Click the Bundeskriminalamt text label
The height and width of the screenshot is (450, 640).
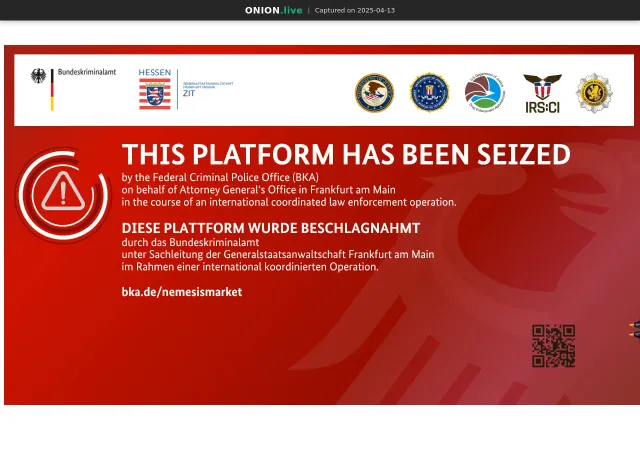[87, 72]
